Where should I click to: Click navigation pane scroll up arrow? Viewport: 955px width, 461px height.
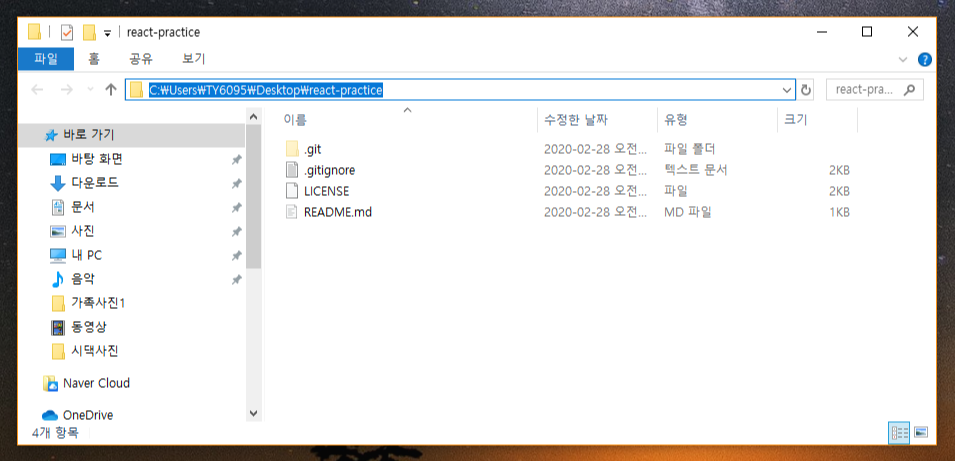click(254, 116)
